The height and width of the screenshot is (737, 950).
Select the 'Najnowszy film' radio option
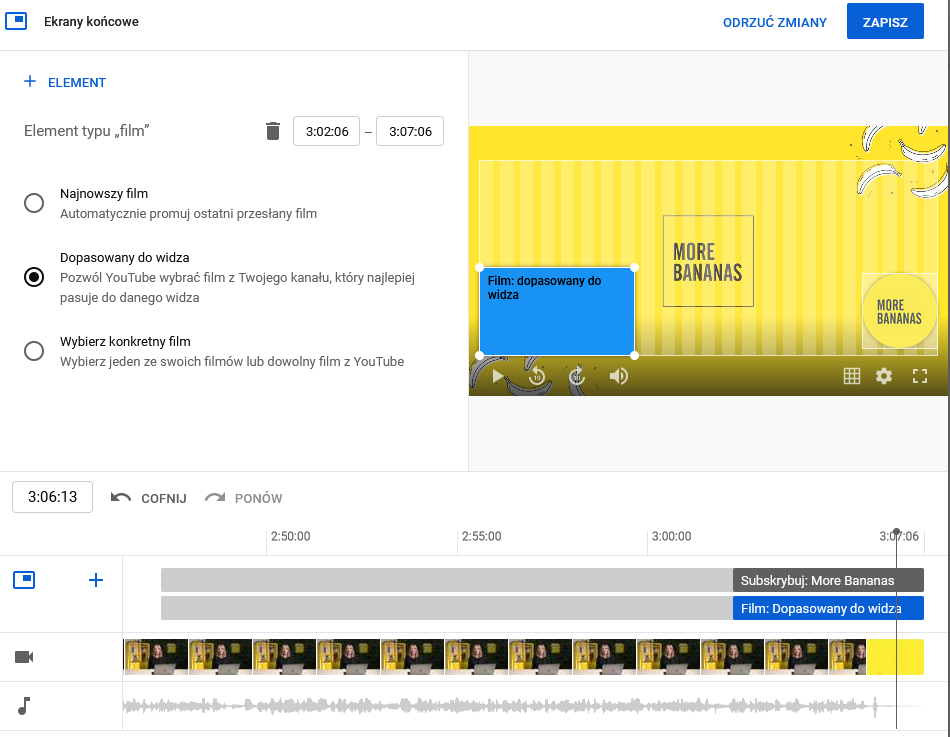coord(34,203)
